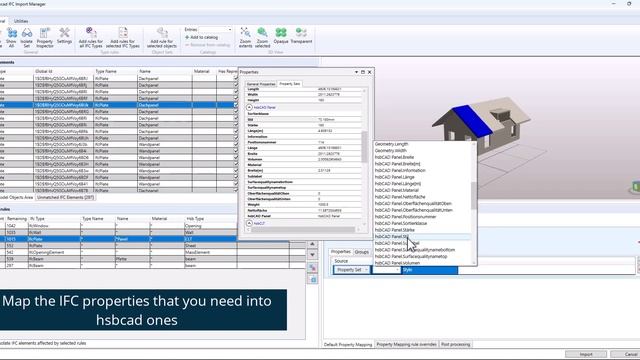This screenshot has width=640, height=360.
Task: Click the blue roof panel in 3D view
Action: coord(473,121)
